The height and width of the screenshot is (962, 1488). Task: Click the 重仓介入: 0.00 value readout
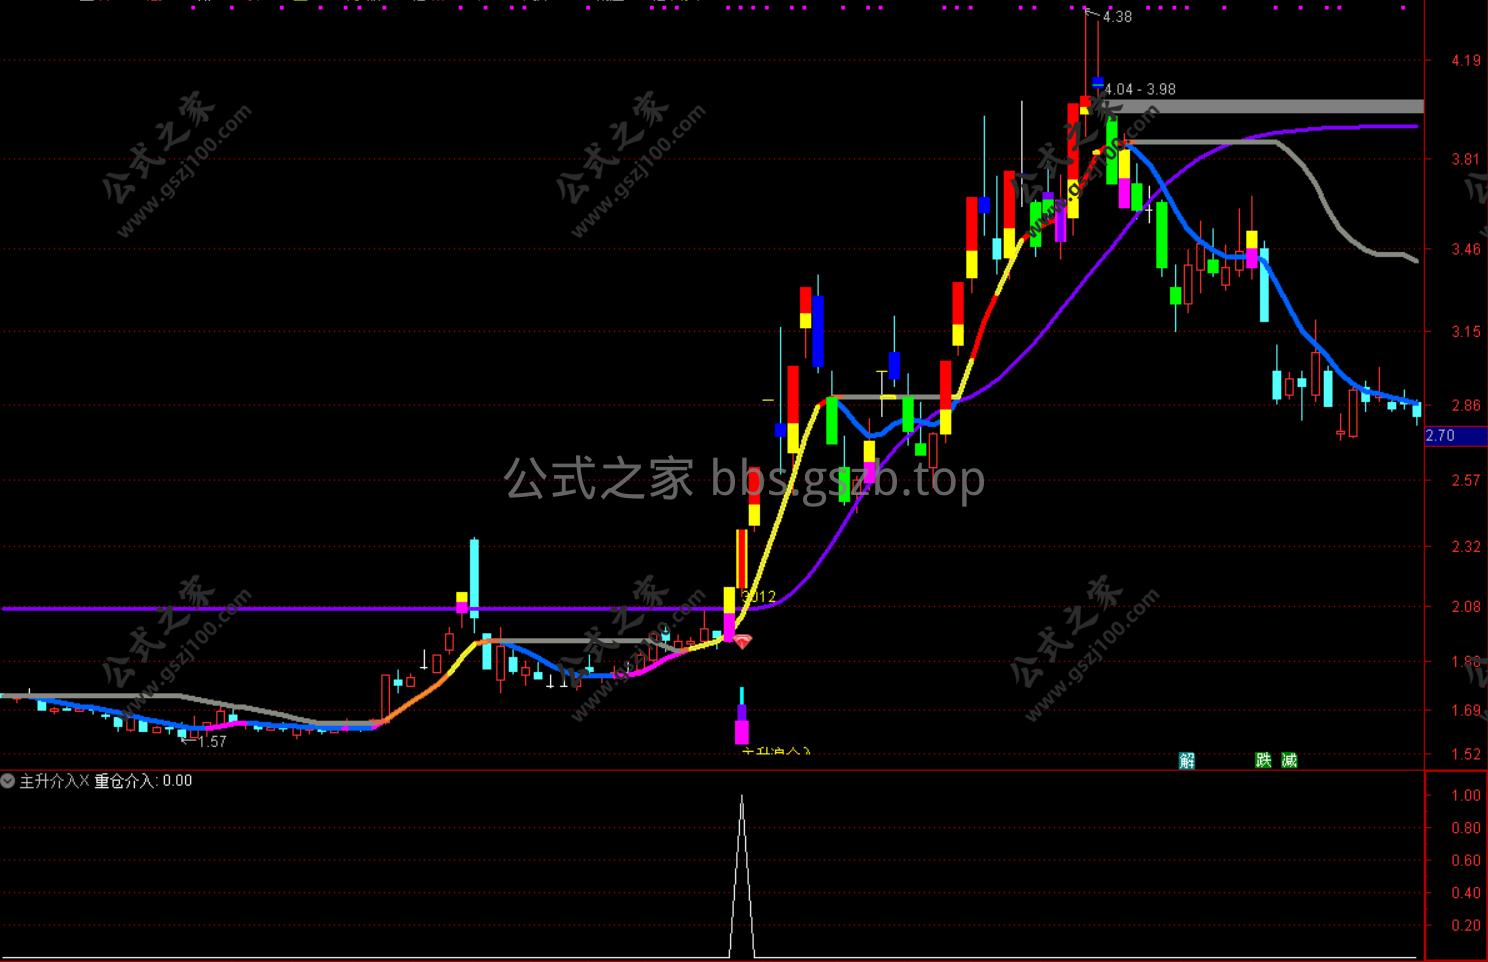[143, 781]
